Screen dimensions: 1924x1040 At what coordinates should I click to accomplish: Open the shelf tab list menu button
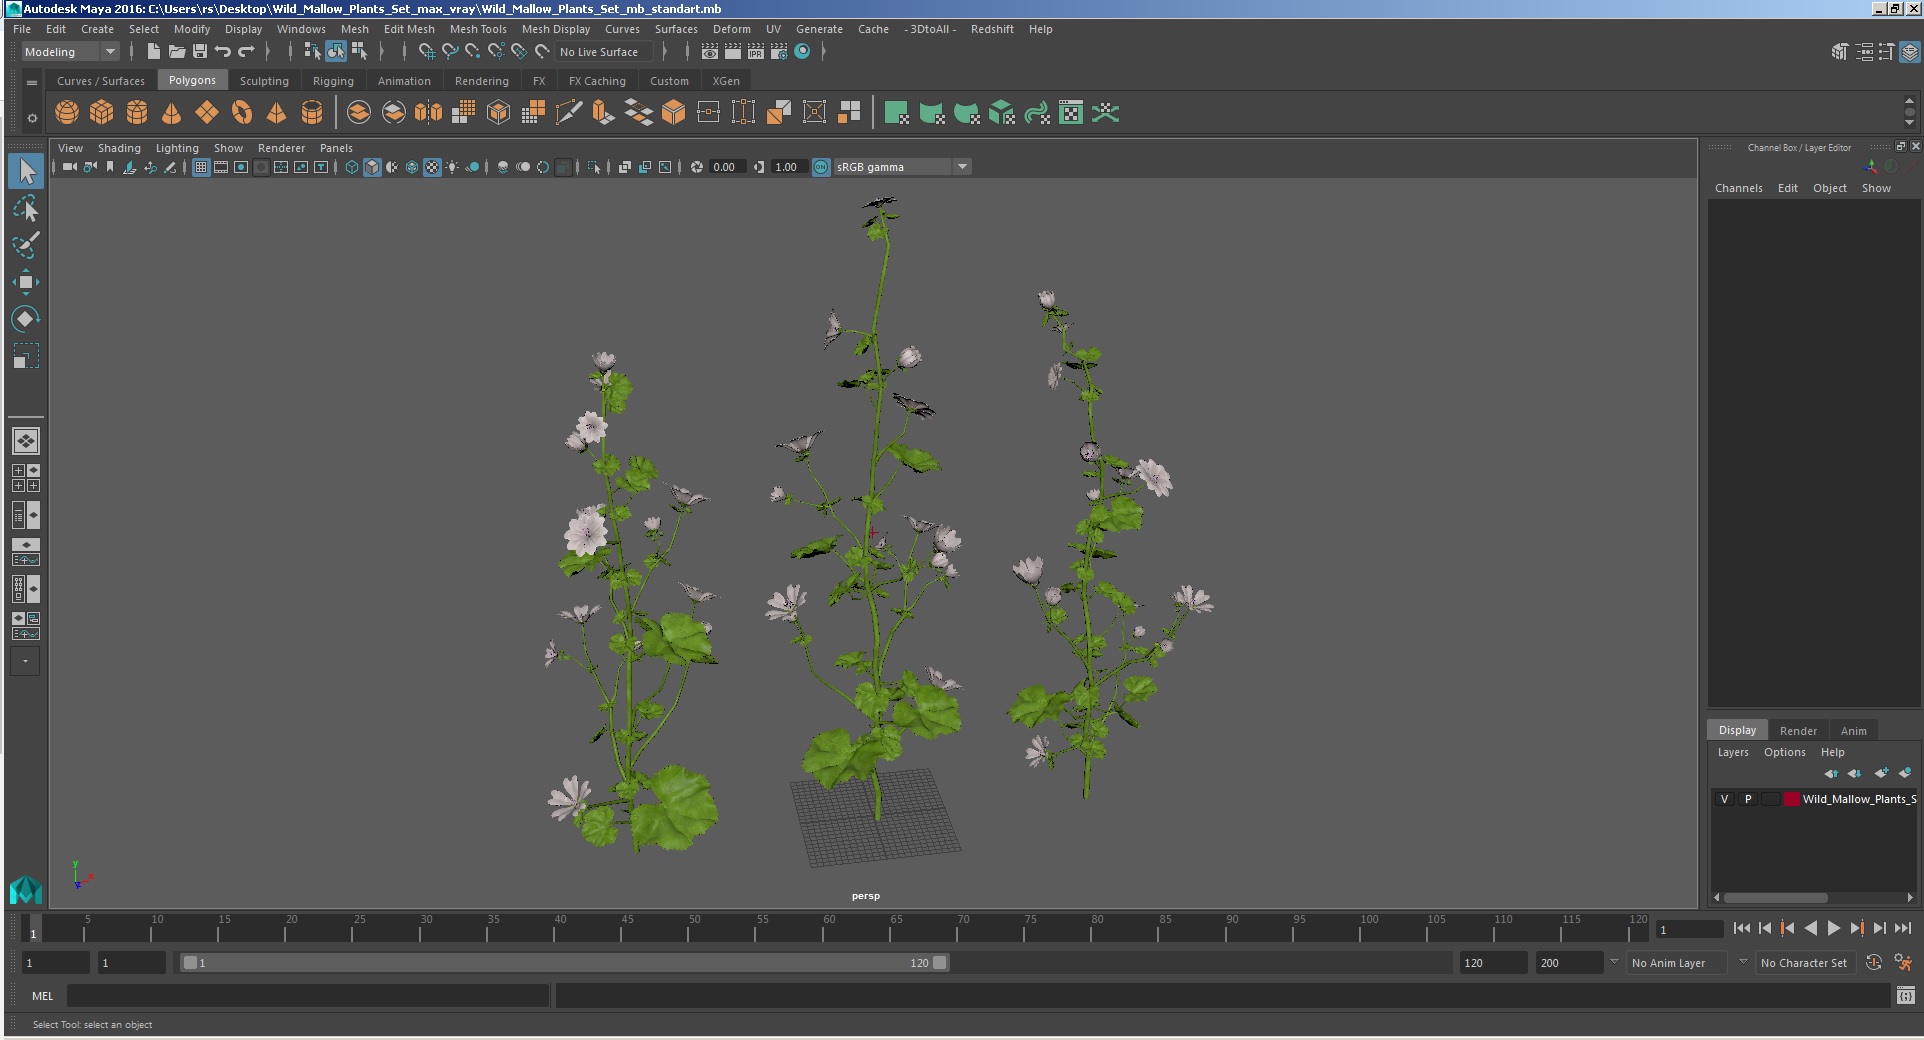tap(32, 82)
